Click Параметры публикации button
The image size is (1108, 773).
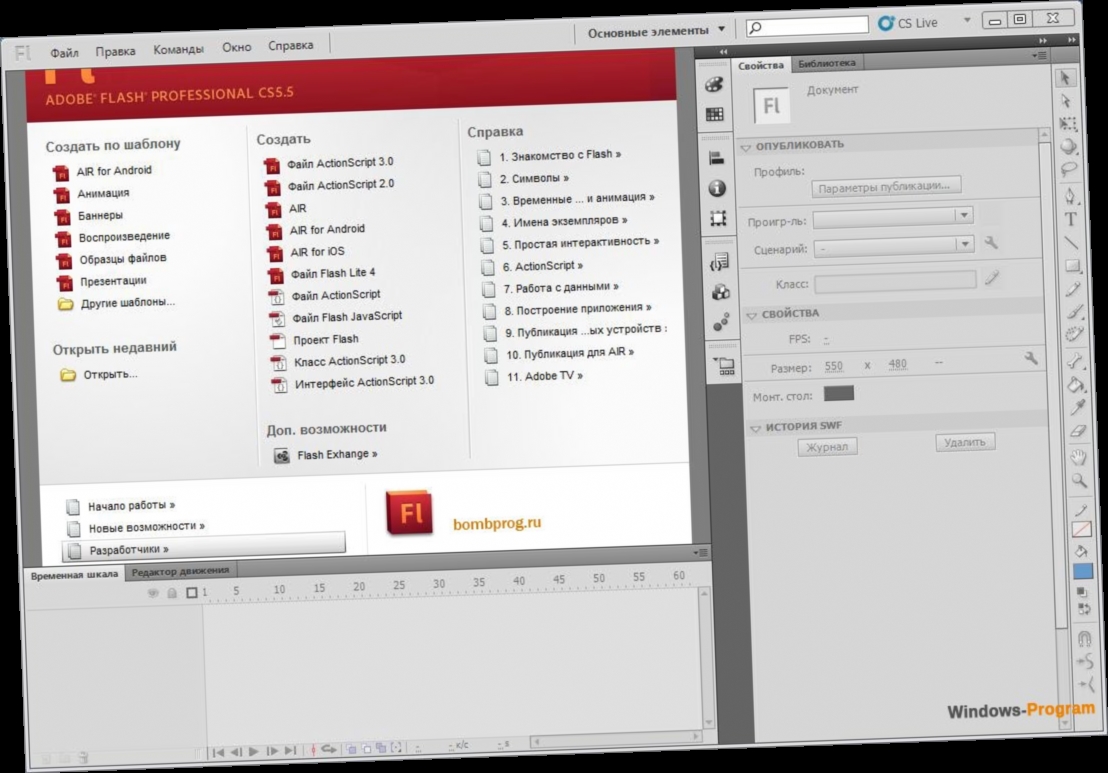[884, 187]
